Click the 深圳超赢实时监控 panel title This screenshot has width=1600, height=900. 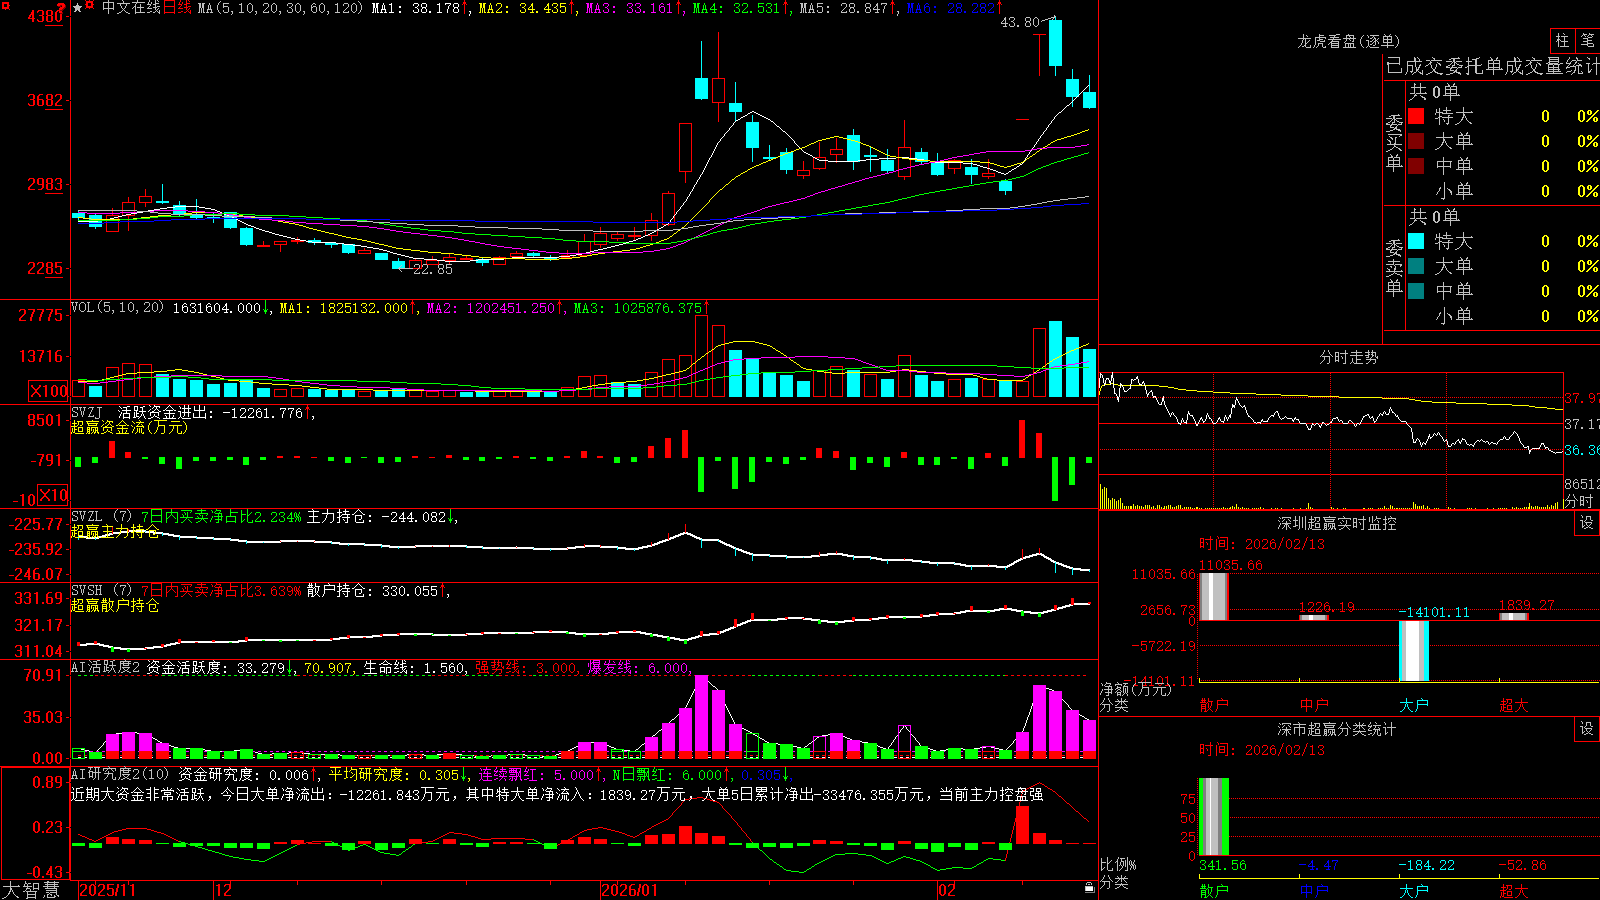coord(1336,523)
